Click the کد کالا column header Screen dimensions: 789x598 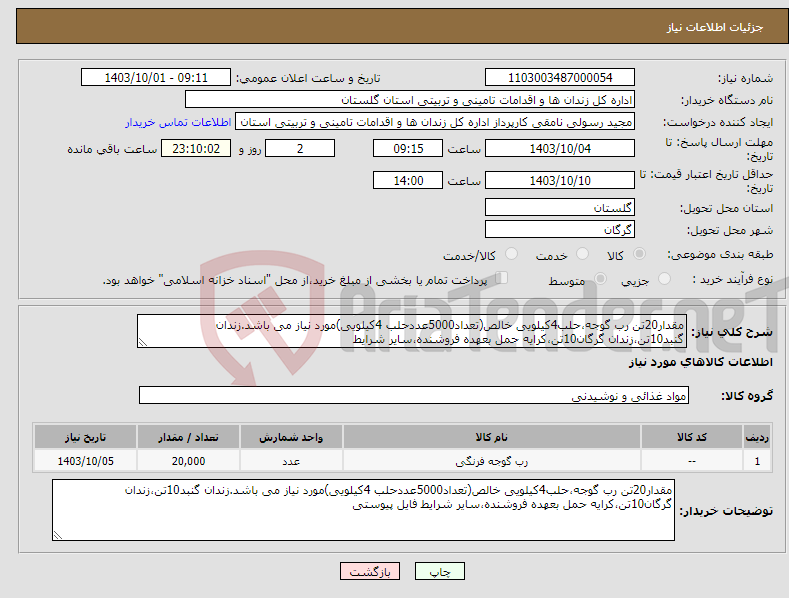tap(691, 436)
